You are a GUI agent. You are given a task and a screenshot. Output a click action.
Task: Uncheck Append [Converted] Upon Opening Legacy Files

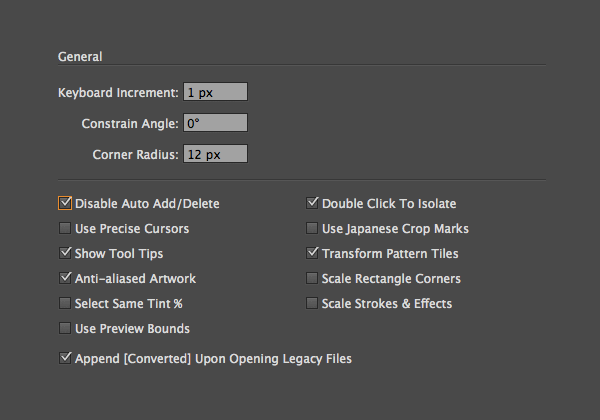pos(66,357)
